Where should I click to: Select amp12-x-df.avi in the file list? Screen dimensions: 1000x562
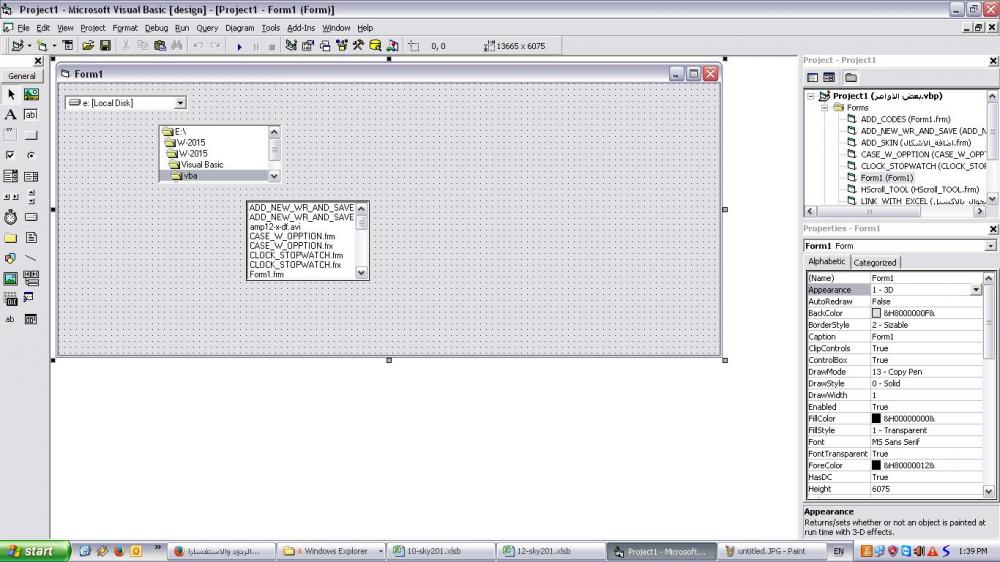(x=275, y=226)
